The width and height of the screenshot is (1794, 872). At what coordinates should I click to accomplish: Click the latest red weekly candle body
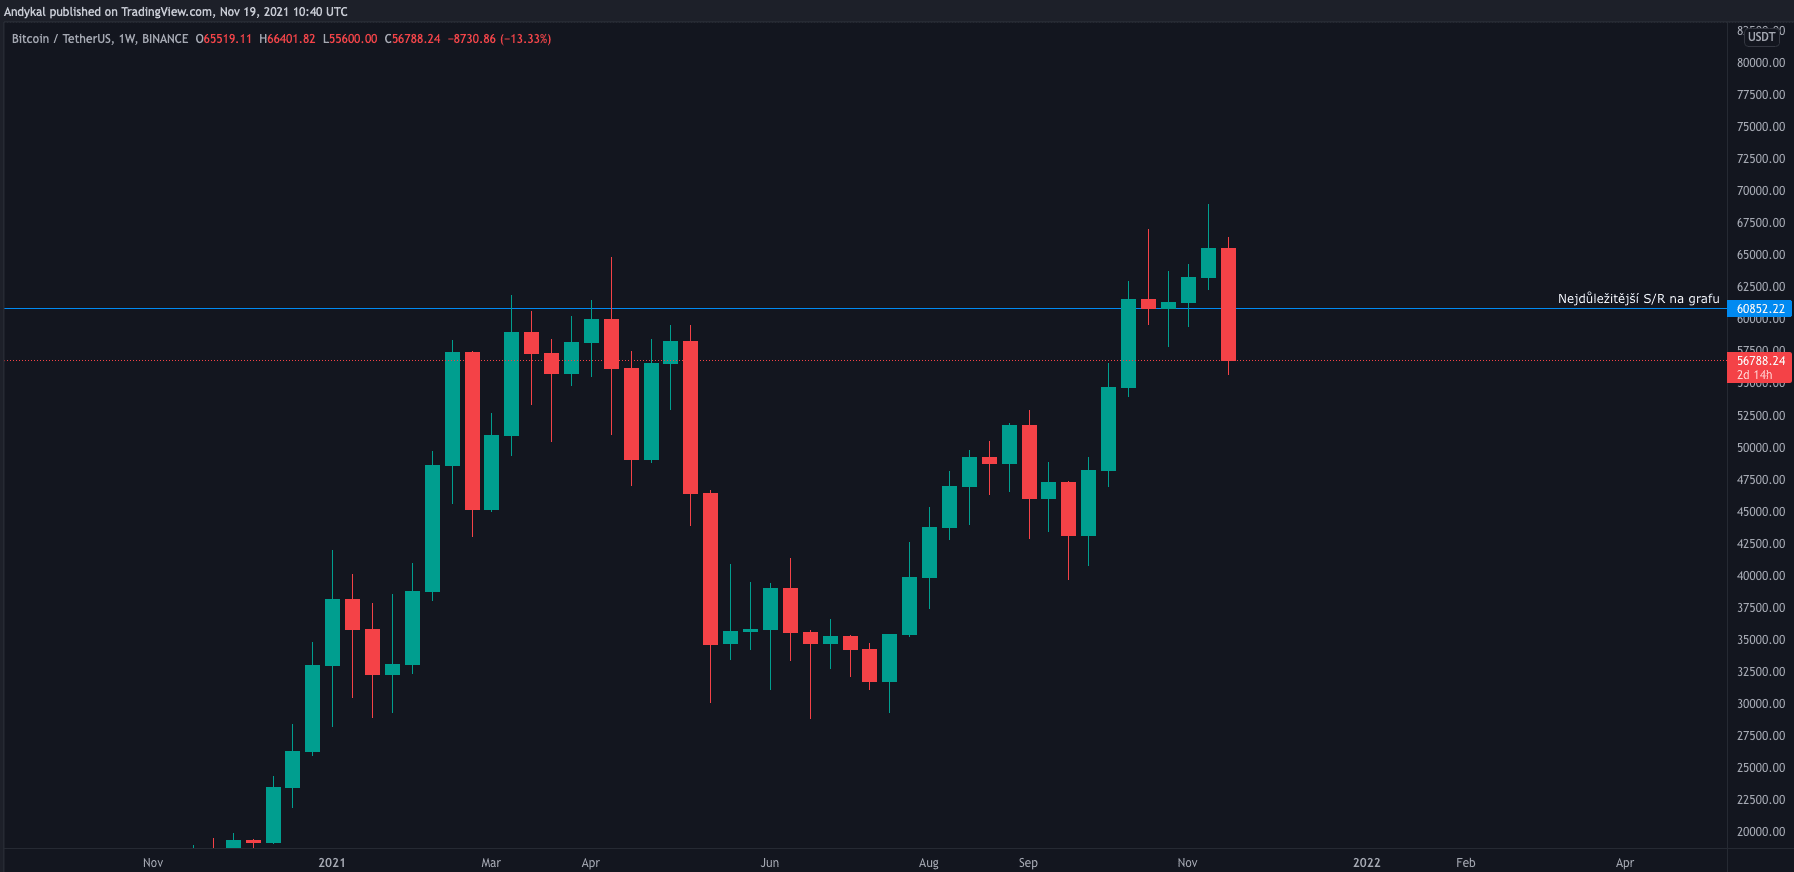click(1228, 304)
